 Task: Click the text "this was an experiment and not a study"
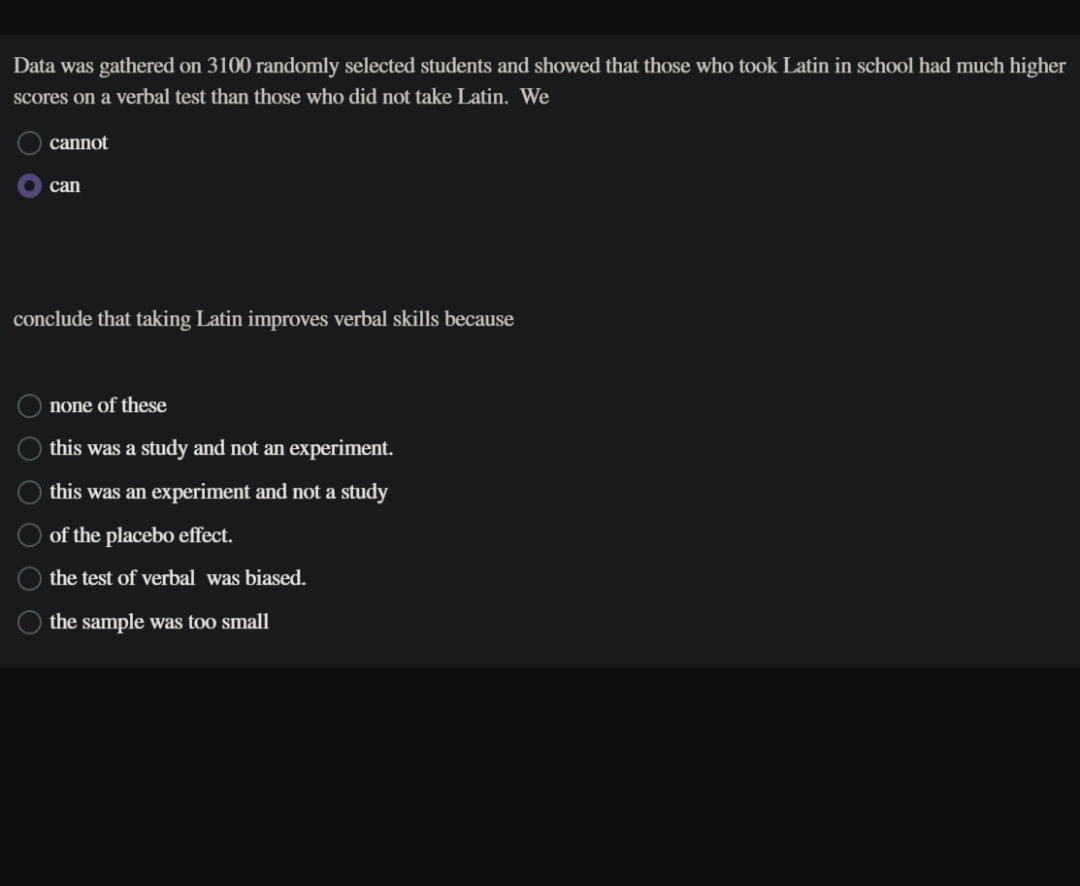(219, 491)
